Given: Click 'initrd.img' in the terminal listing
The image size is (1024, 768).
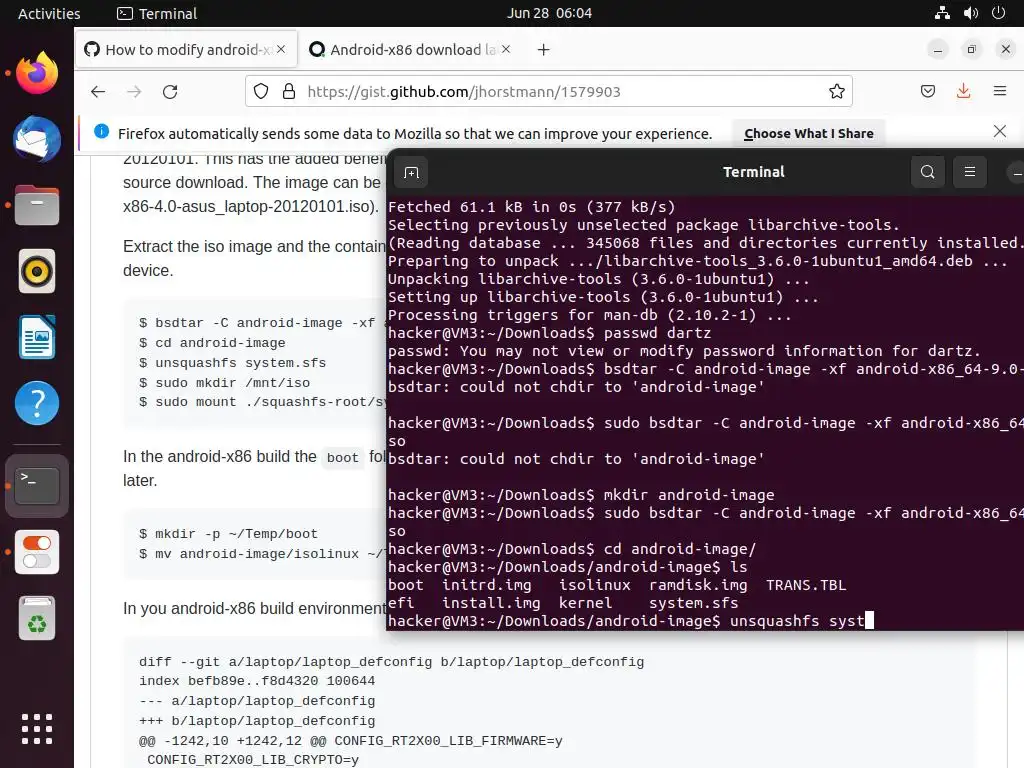Looking at the screenshot, I should 487,585.
